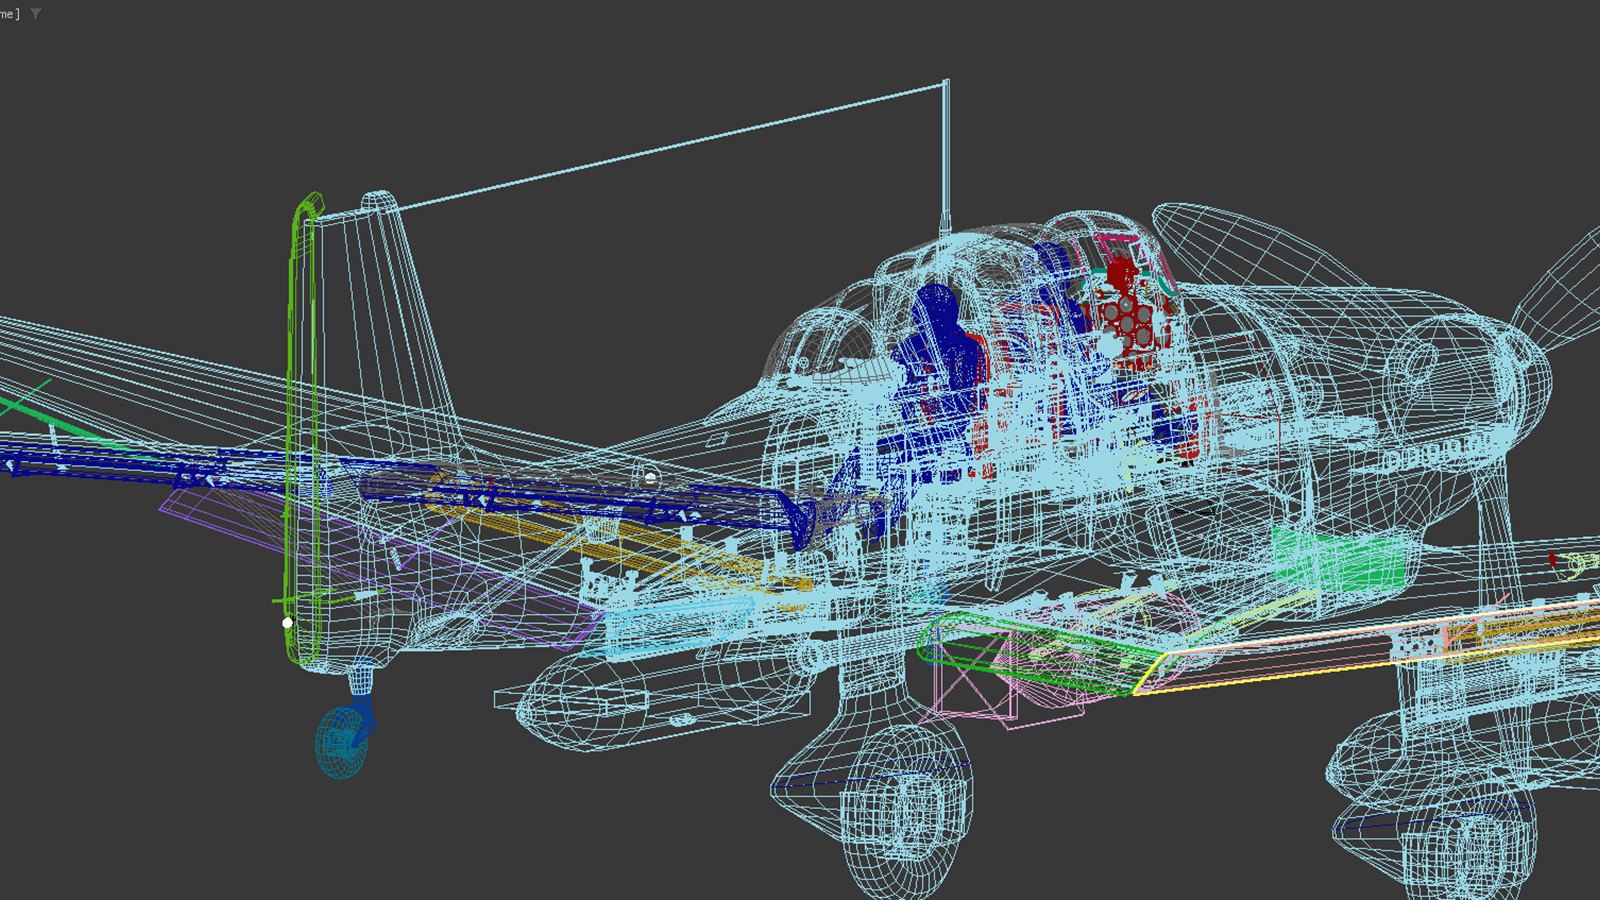Screen dimensions: 1600x900
Task: Click the white vertex dot at rudder base
Action: (x=288, y=622)
